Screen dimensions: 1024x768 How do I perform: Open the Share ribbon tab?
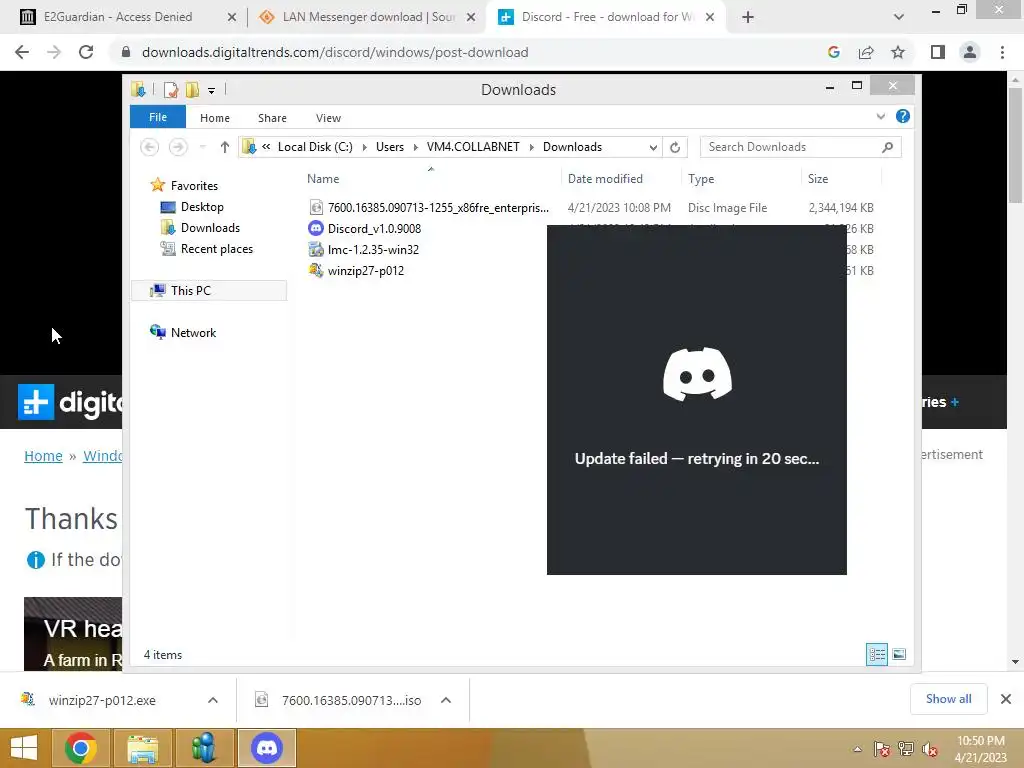pyautogui.click(x=272, y=118)
